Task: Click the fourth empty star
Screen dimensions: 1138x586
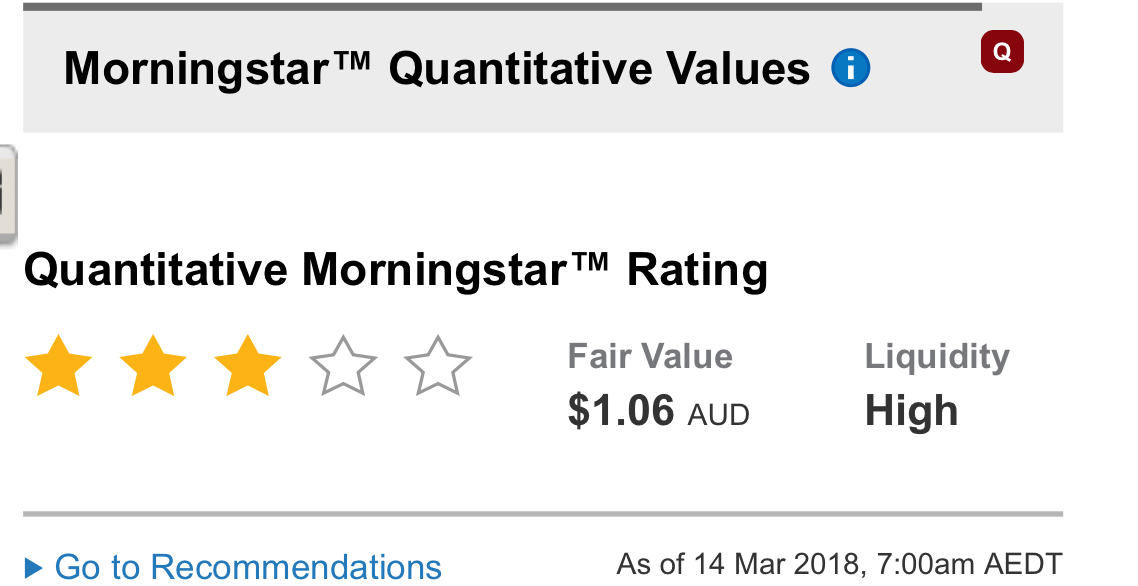Action: pos(343,366)
